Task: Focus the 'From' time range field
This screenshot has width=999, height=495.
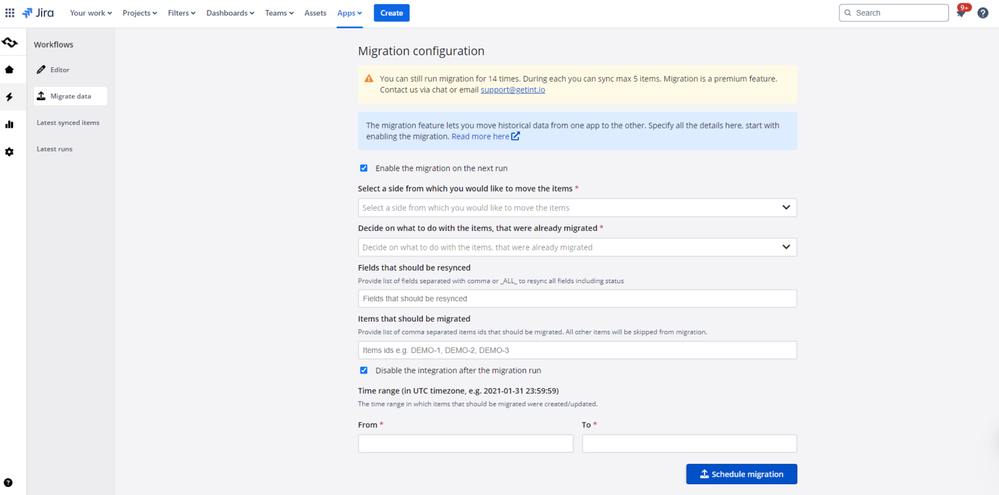Action: click(465, 444)
